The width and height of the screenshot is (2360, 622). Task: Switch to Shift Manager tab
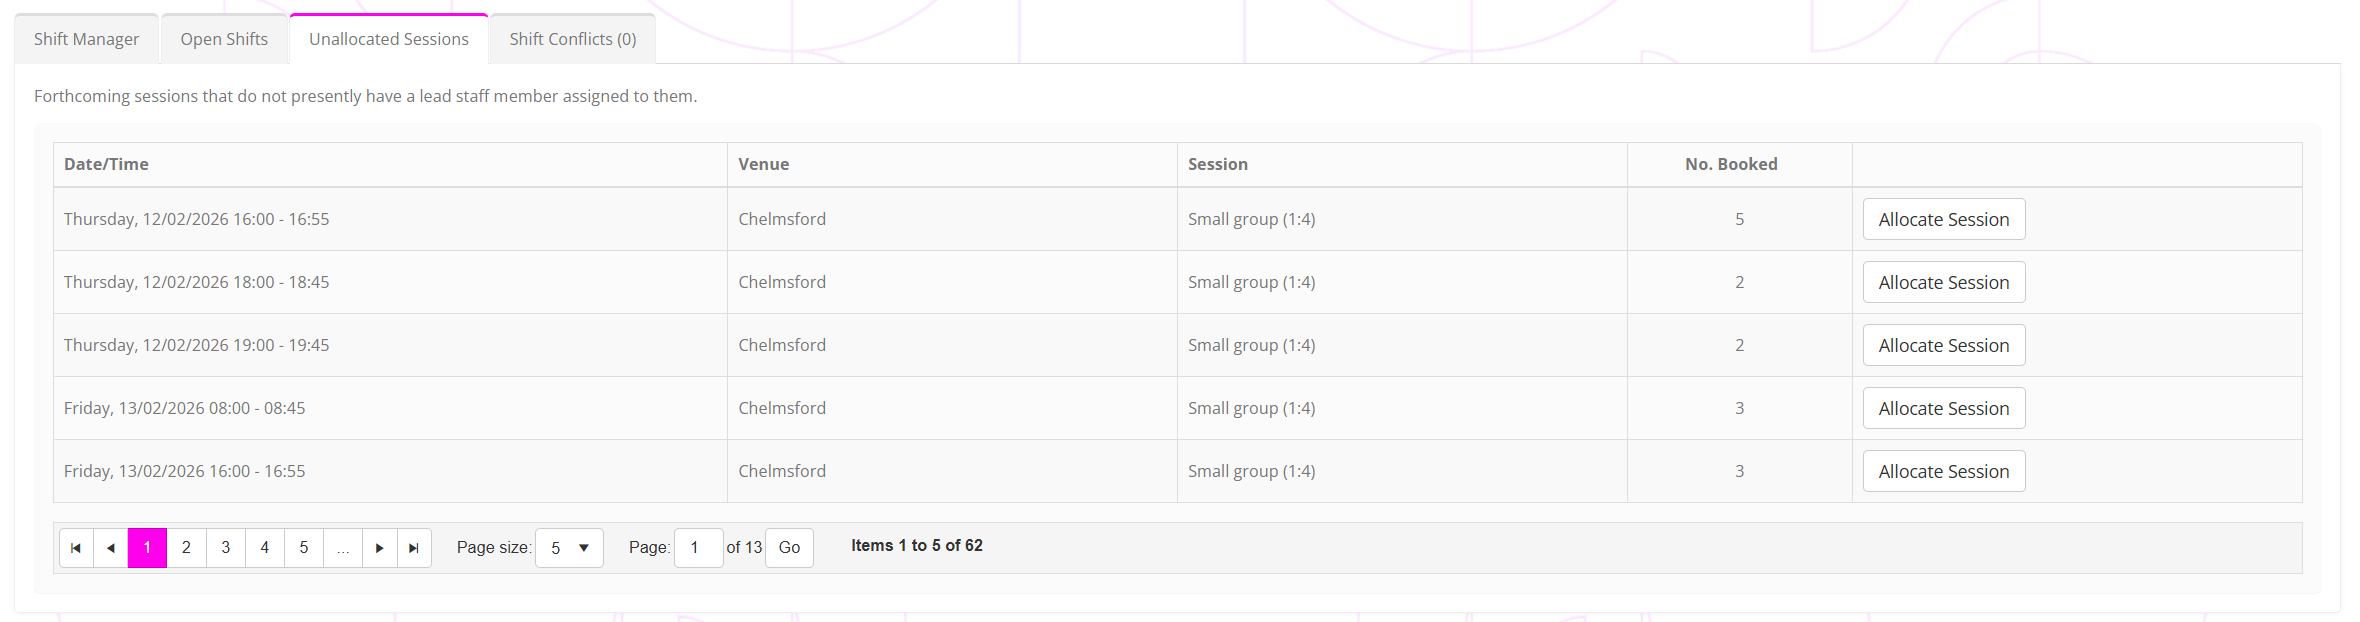coord(86,39)
